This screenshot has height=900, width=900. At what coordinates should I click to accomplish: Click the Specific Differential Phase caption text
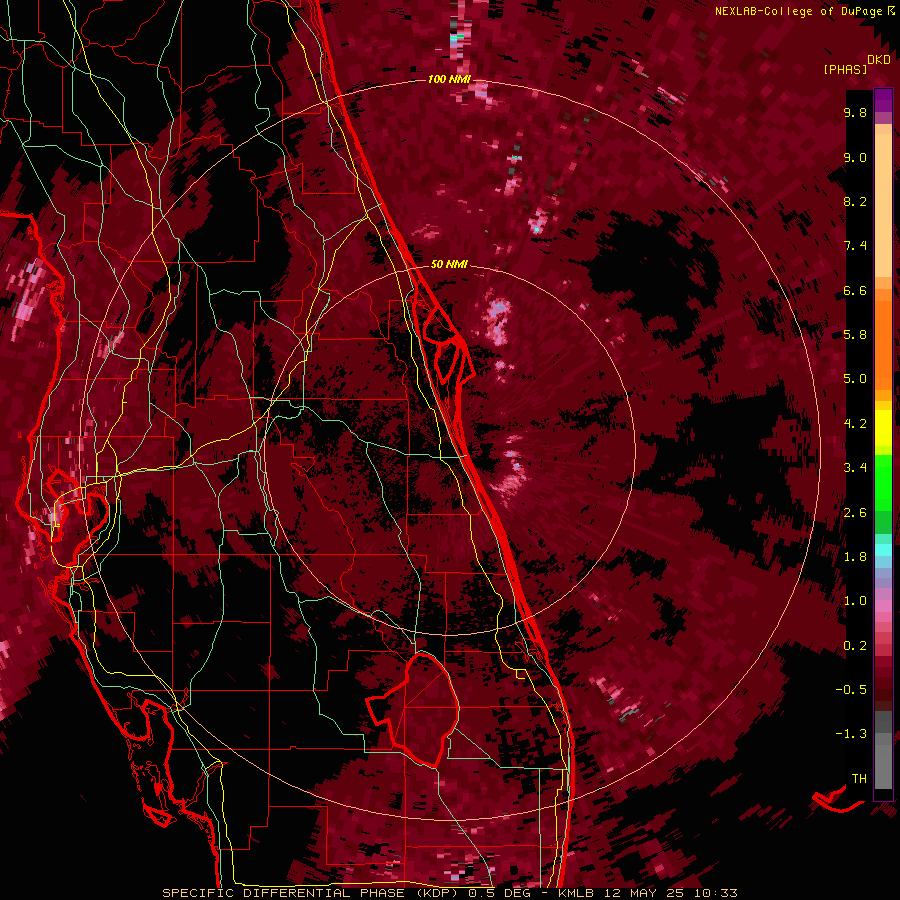(449, 893)
